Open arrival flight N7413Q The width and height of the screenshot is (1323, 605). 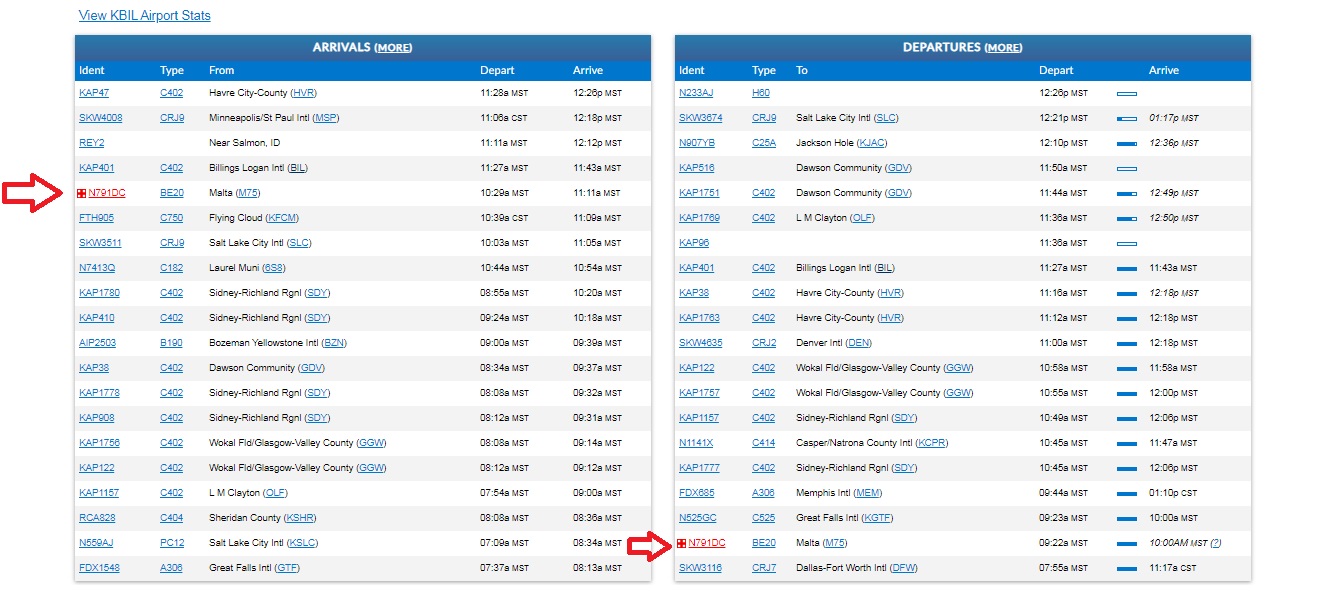(x=97, y=268)
